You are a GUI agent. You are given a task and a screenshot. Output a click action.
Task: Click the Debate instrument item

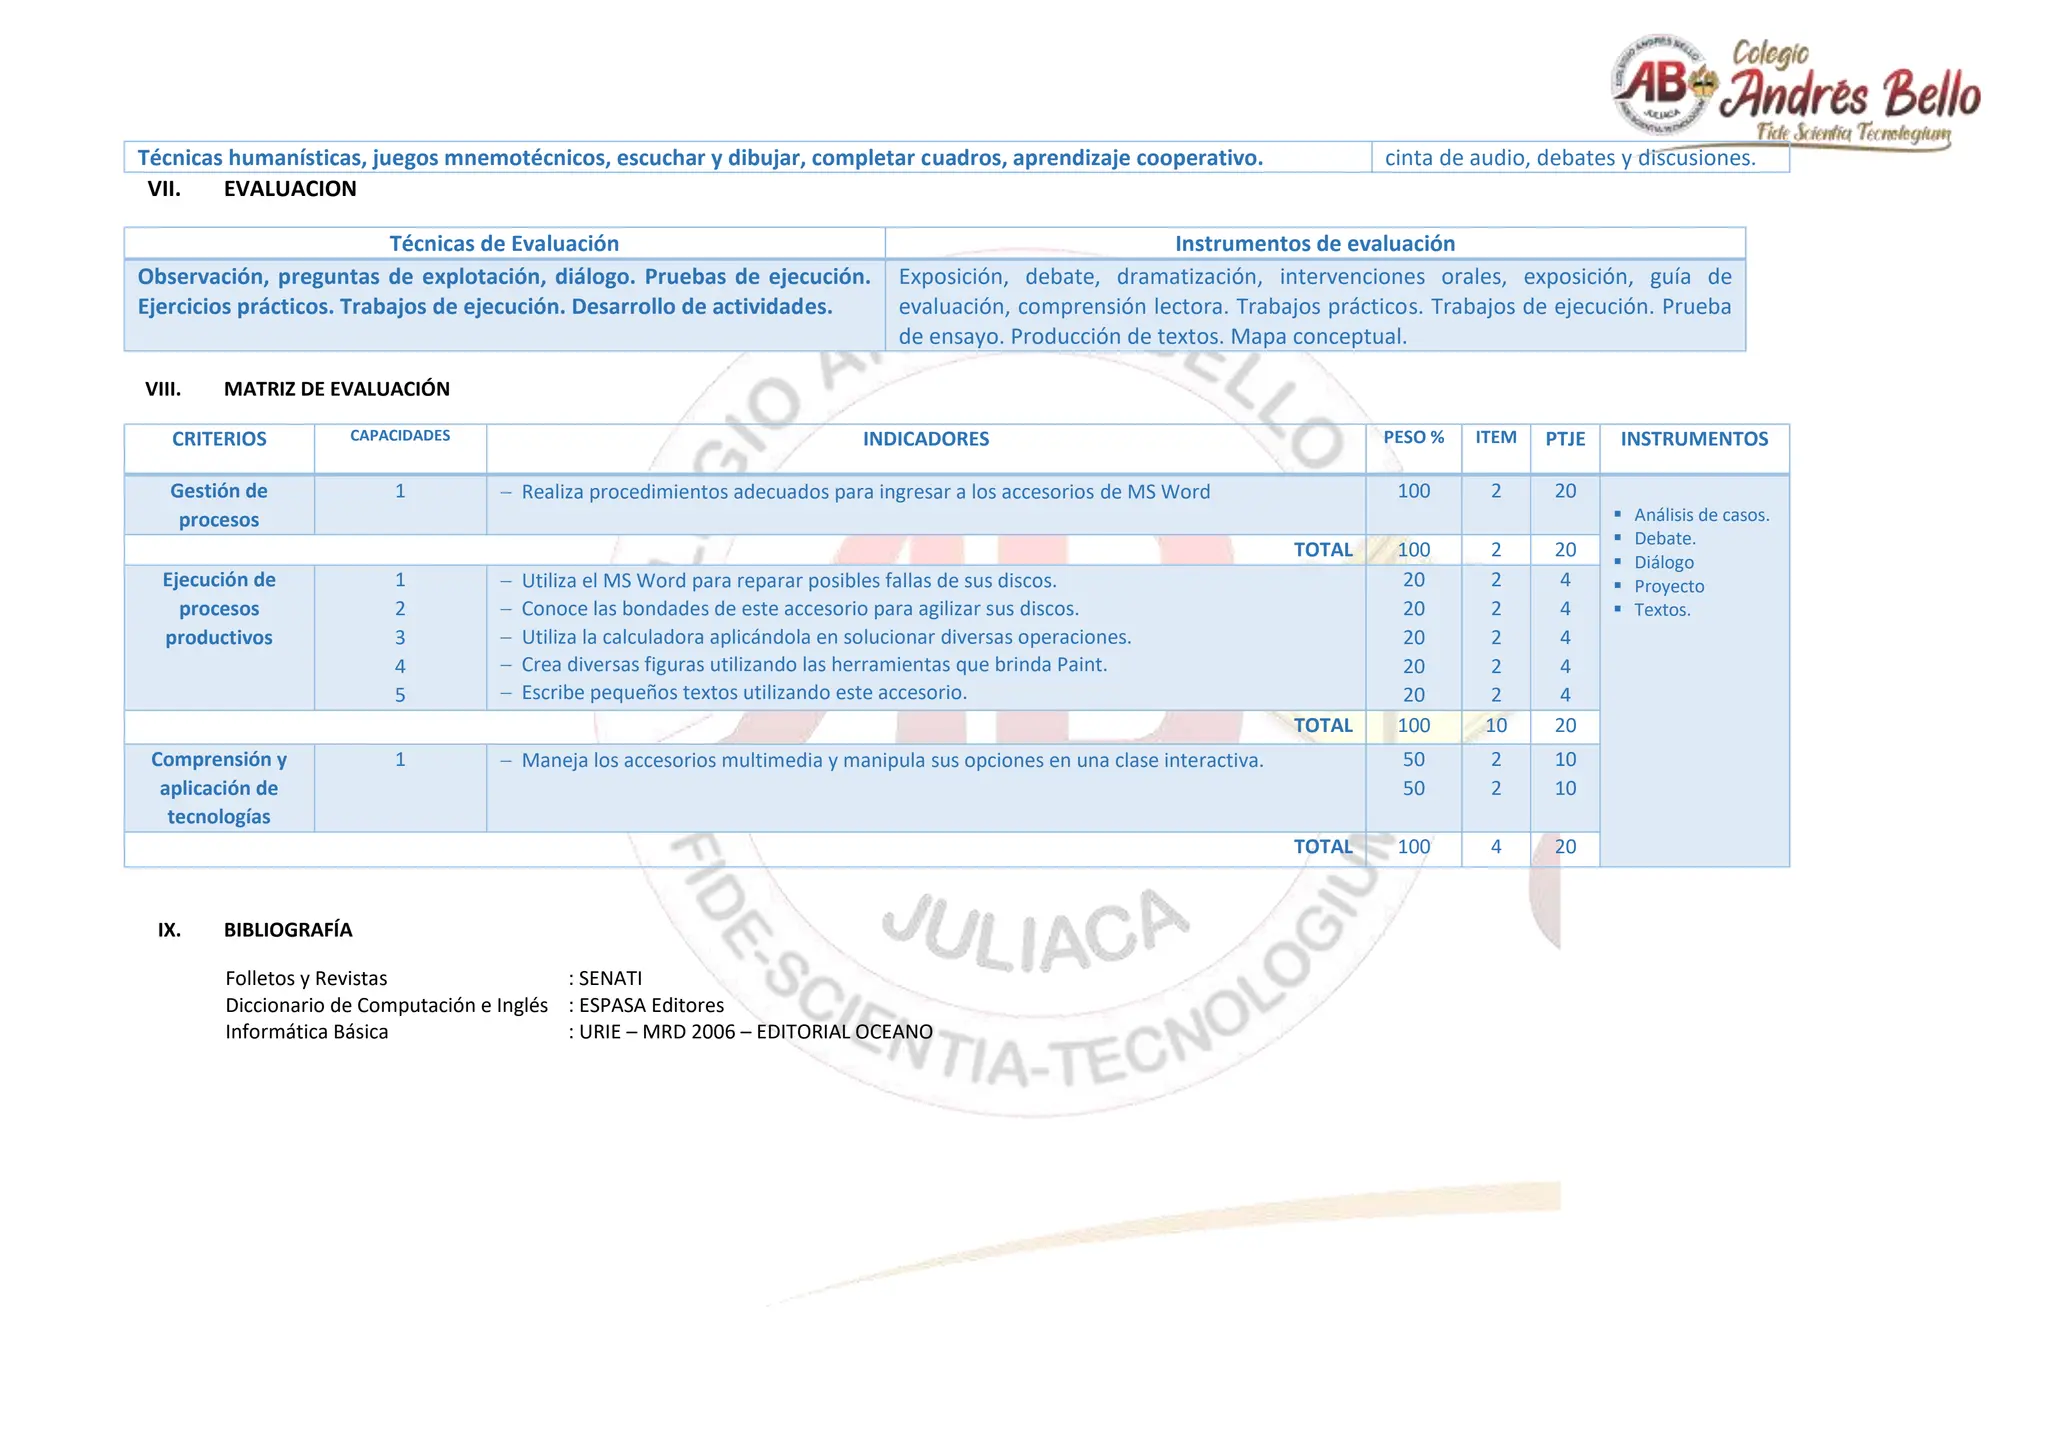(x=1664, y=538)
